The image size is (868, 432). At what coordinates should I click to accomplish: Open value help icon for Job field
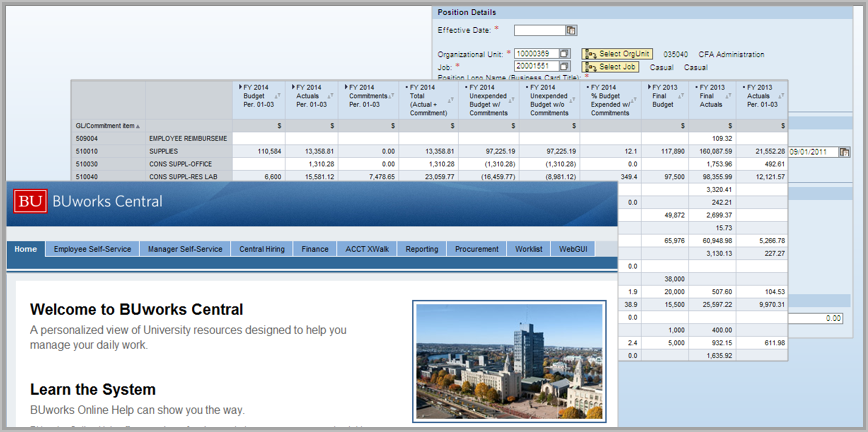tap(564, 66)
